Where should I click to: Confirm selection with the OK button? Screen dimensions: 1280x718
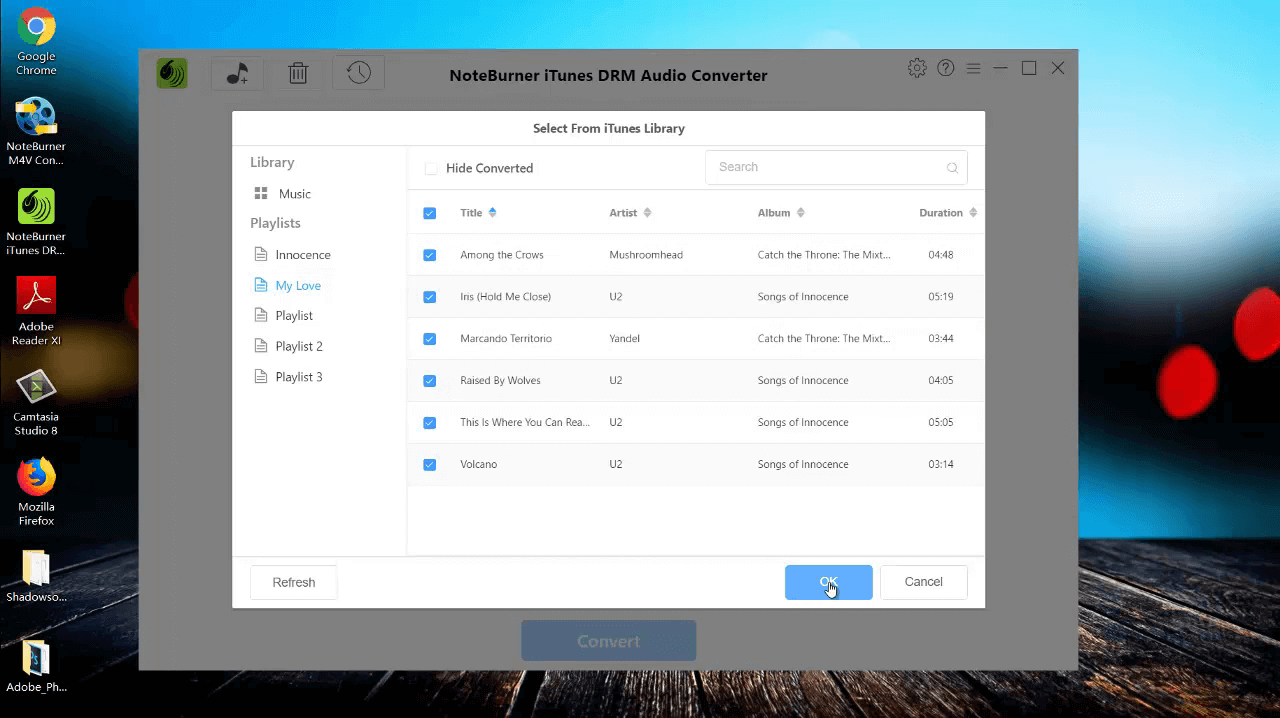coord(828,582)
